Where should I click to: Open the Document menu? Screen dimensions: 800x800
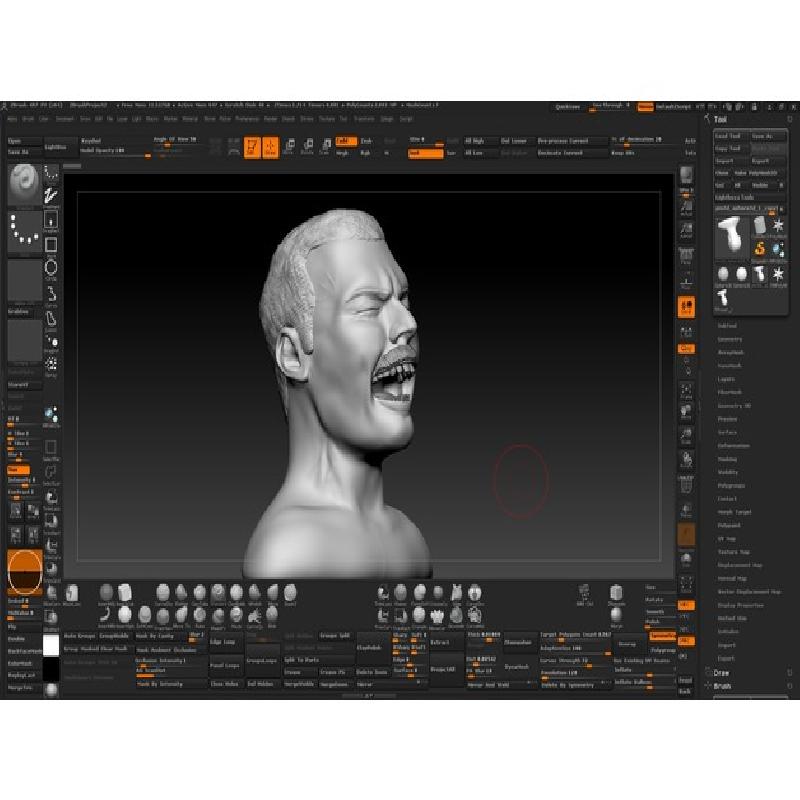65,119
